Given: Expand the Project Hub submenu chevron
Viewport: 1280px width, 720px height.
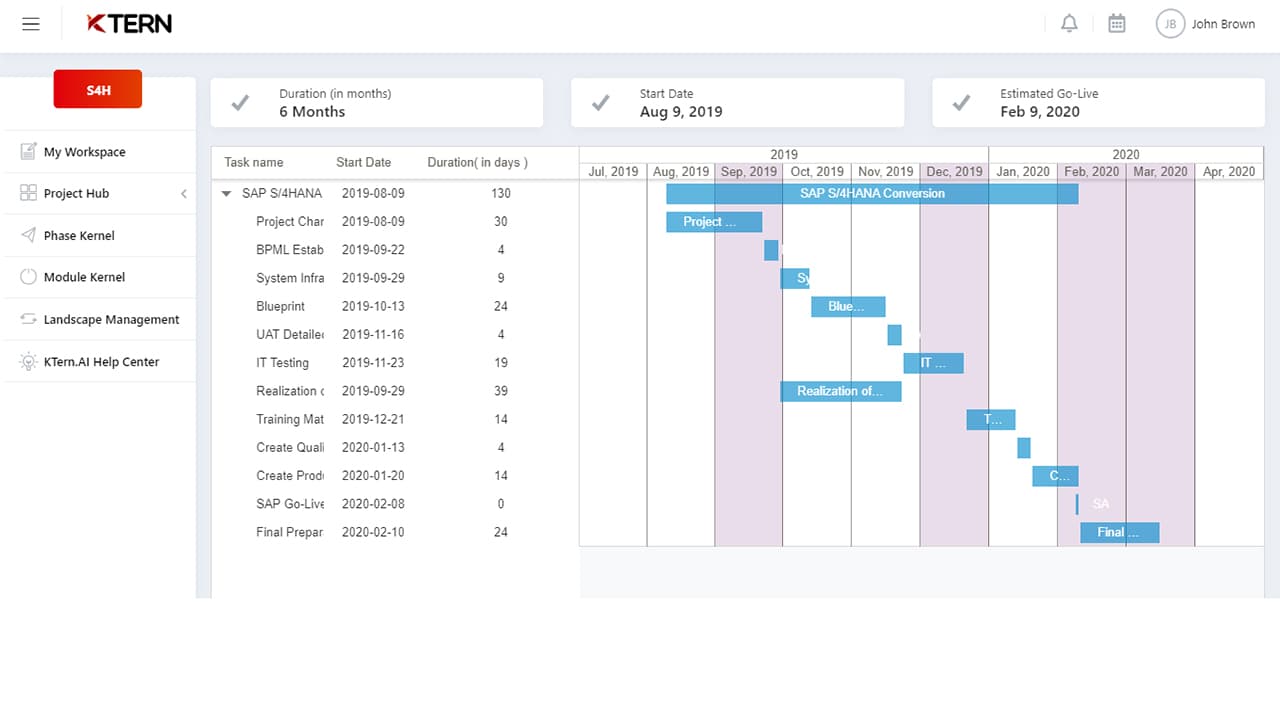Looking at the screenshot, I should pos(183,194).
